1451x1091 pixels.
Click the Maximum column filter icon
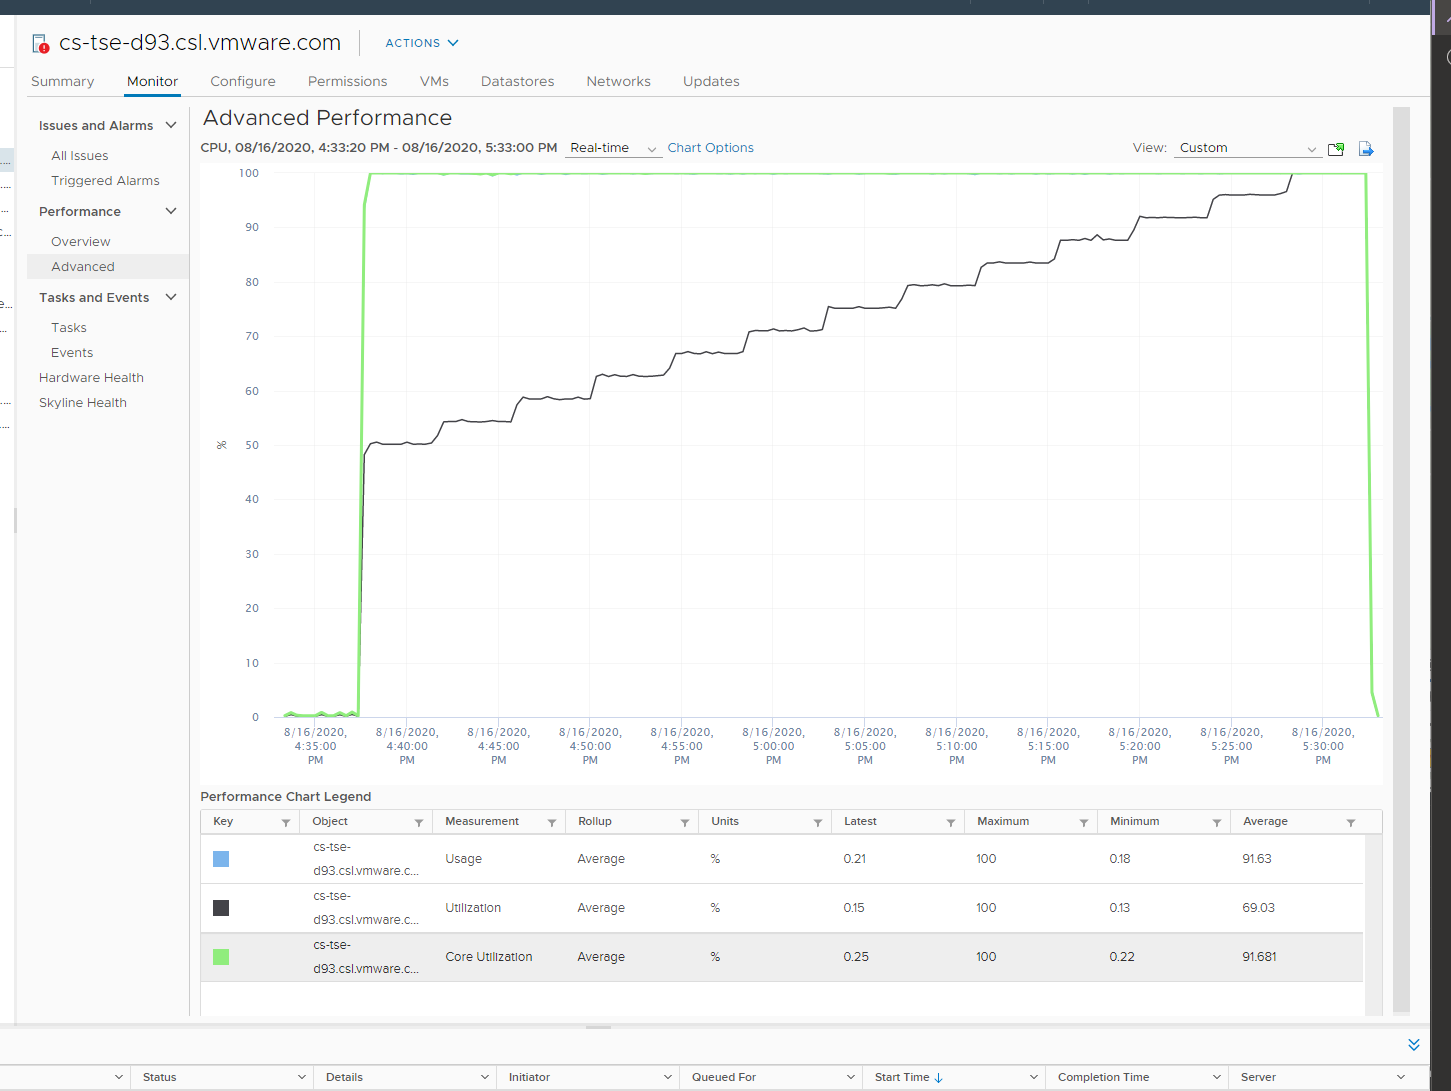tap(1084, 823)
